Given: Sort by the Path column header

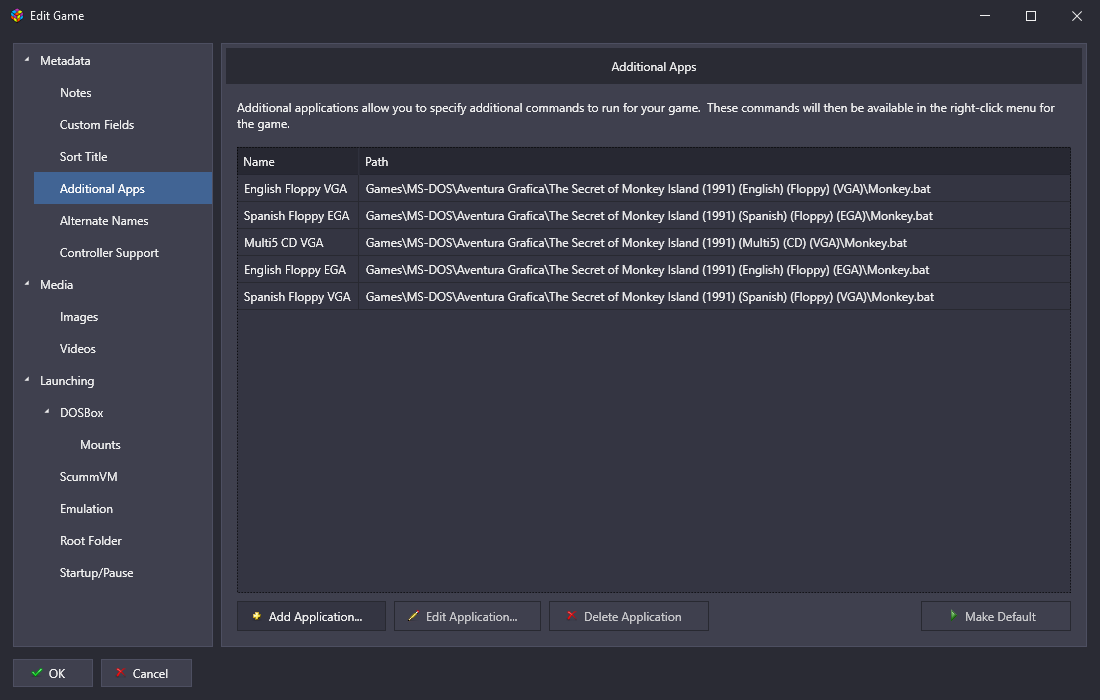Looking at the screenshot, I should tap(714, 161).
